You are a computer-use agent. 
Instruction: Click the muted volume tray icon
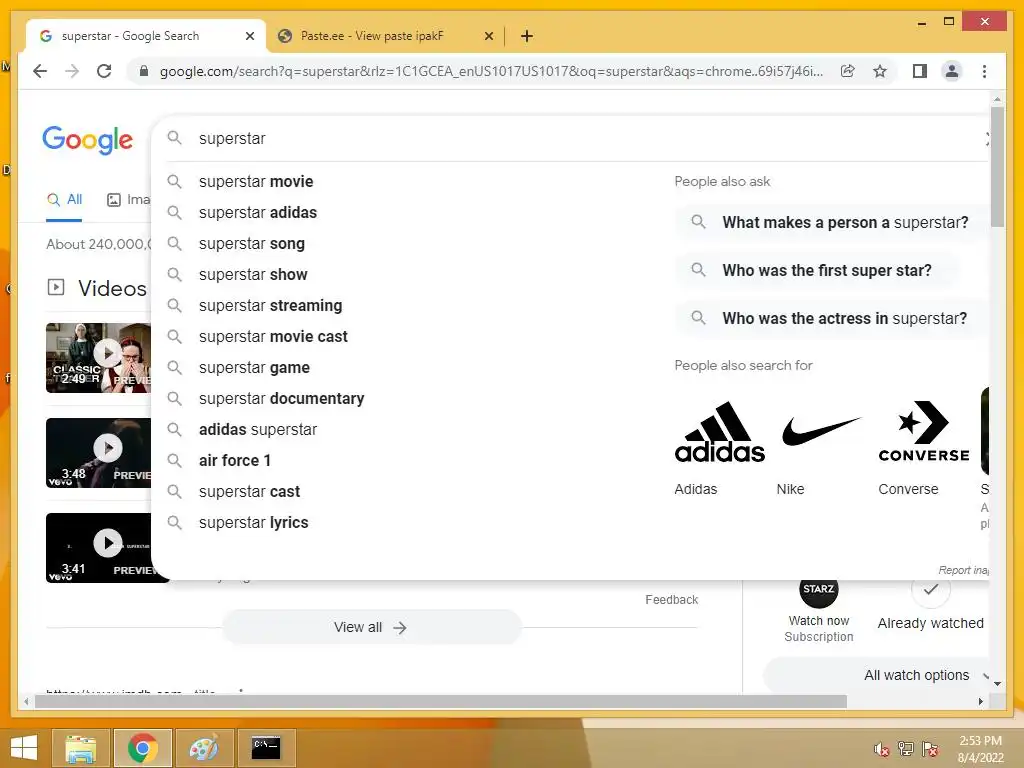(x=882, y=750)
